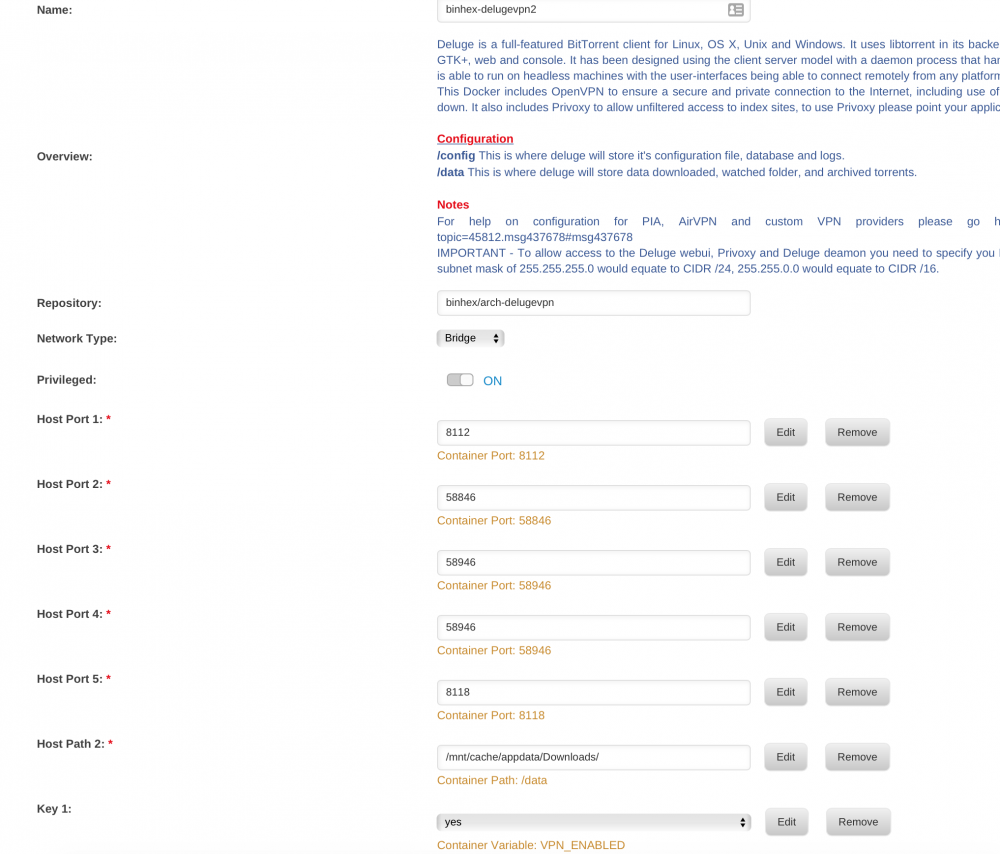Click Host Port 1 field 8112
Viewport: 1000px width, 854px height.
[x=594, y=432]
